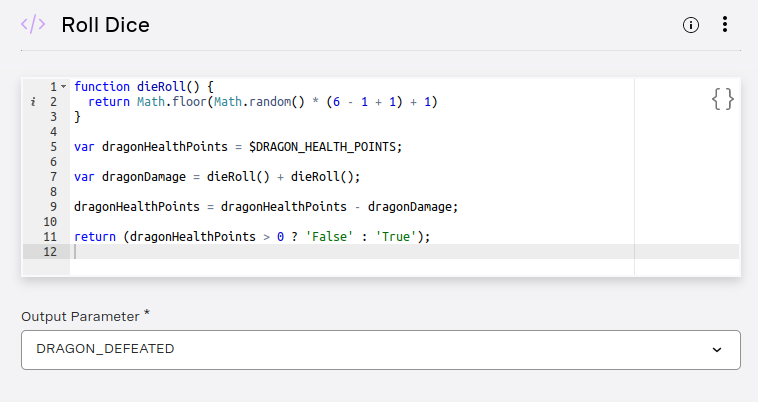
Task: Click the code script icon beside Roll Dice
Action: click(x=33, y=25)
